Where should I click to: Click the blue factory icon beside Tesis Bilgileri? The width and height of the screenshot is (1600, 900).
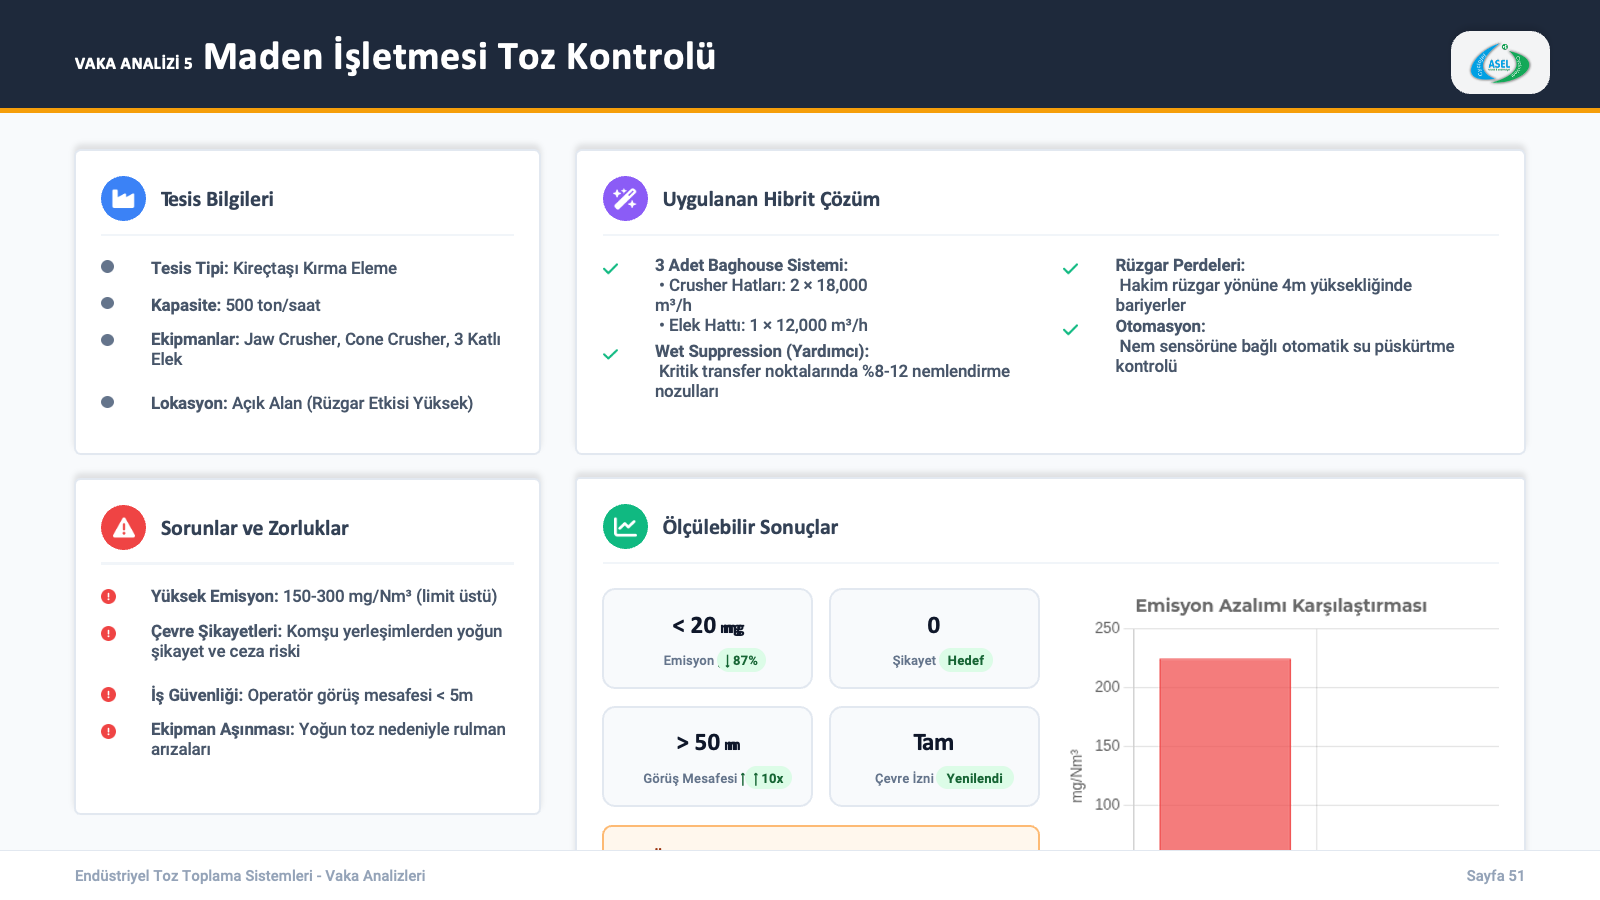124,199
